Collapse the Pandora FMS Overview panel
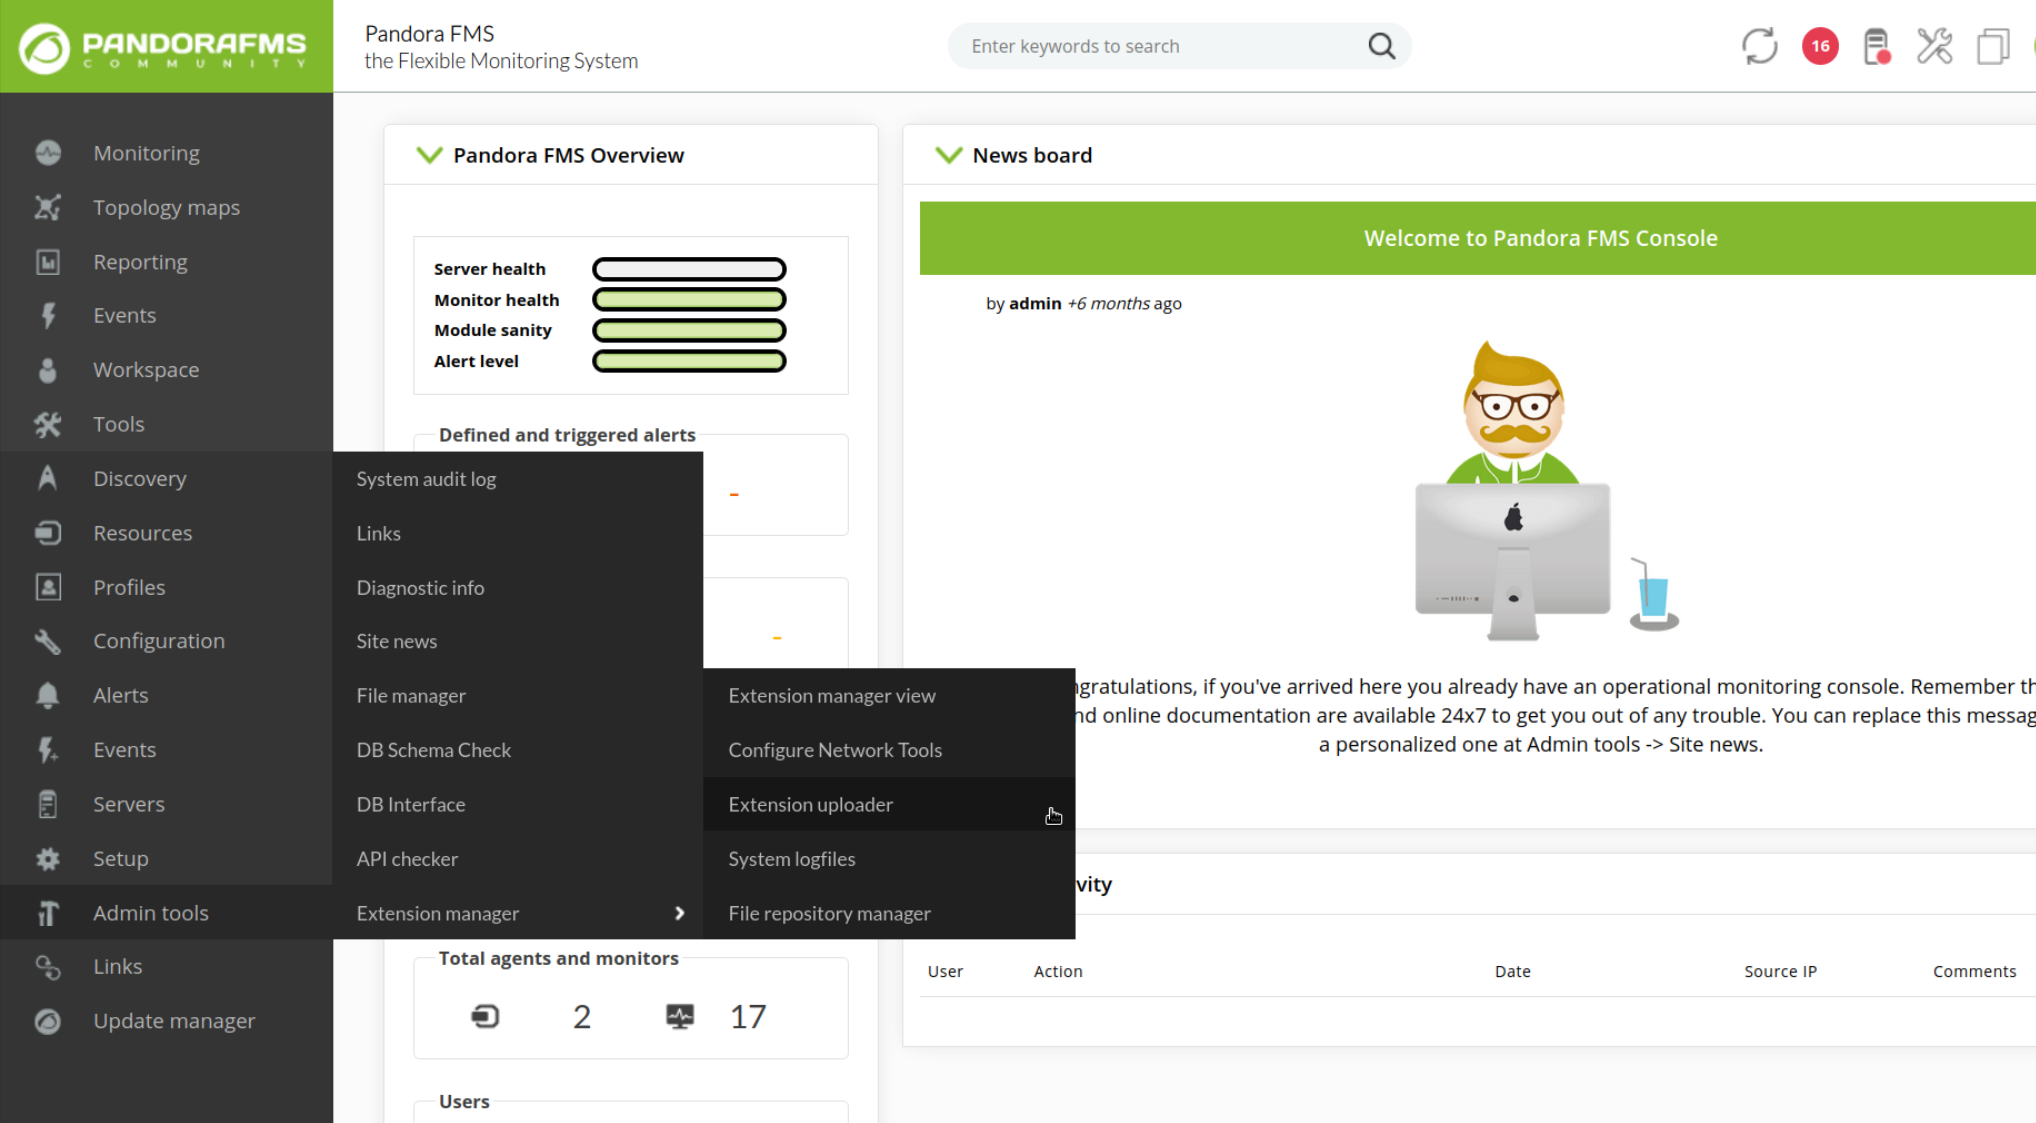Image resolution: width=2036 pixels, height=1123 pixels. point(429,155)
